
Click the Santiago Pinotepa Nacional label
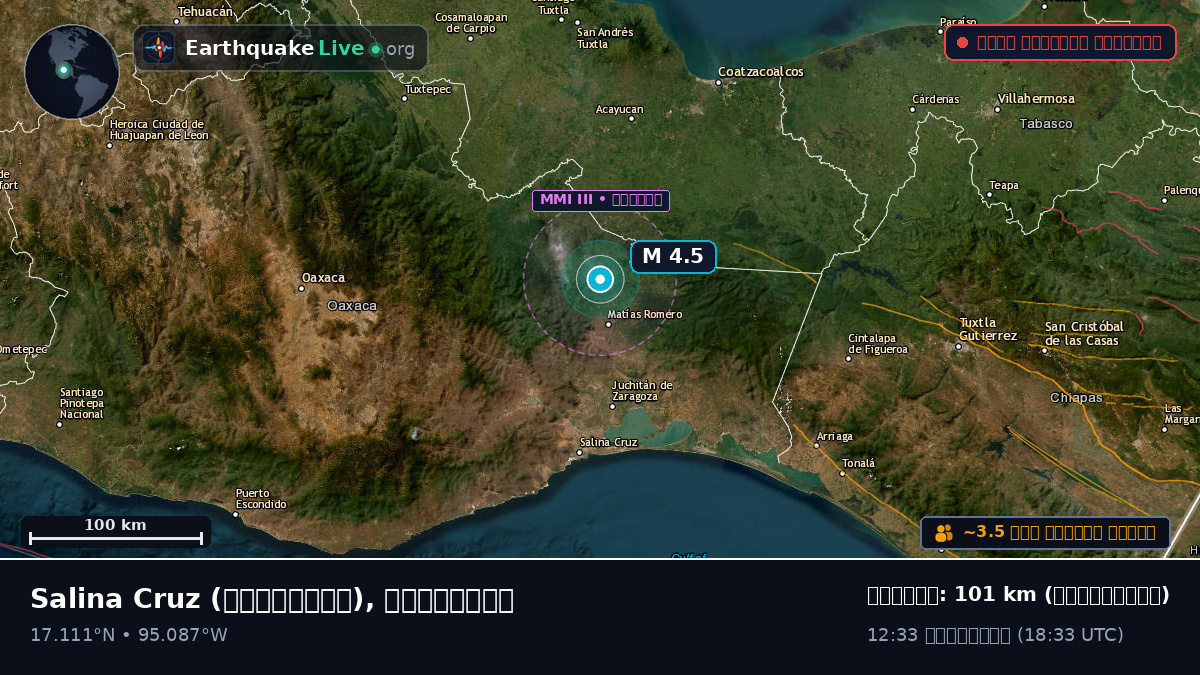tap(81, 403)
